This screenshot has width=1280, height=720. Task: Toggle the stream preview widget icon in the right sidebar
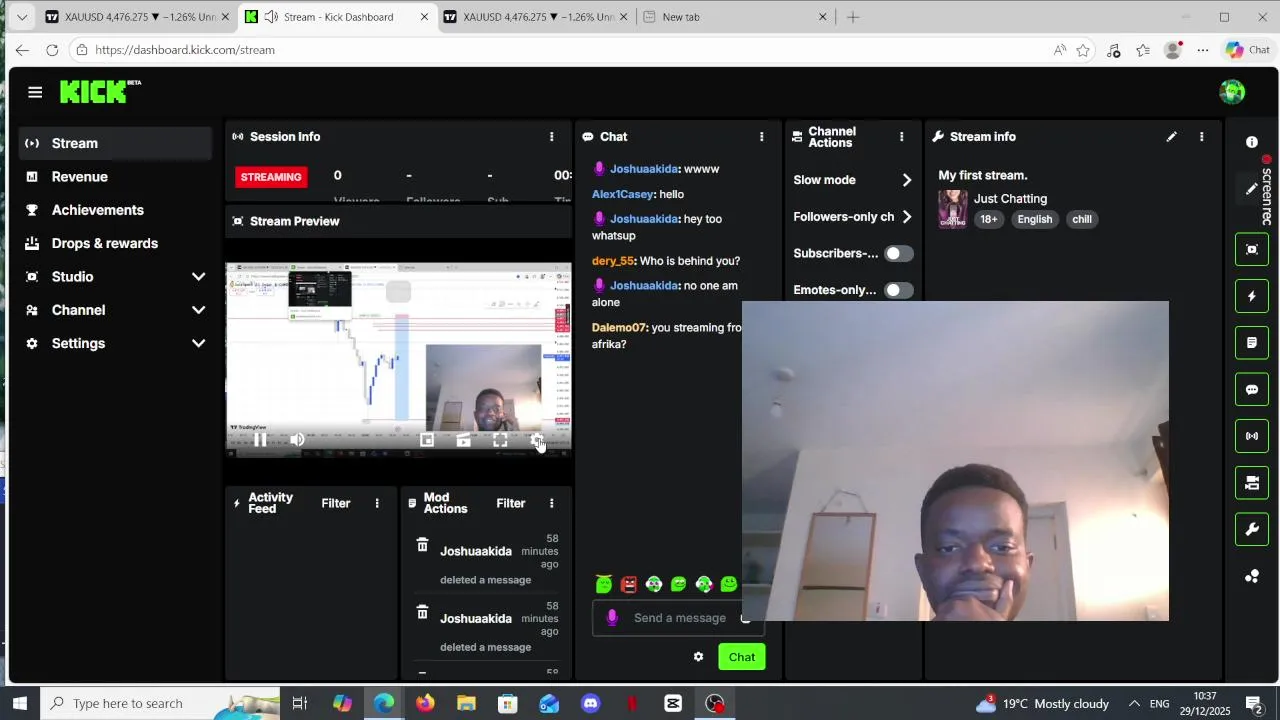click(x=1252, y=249)
